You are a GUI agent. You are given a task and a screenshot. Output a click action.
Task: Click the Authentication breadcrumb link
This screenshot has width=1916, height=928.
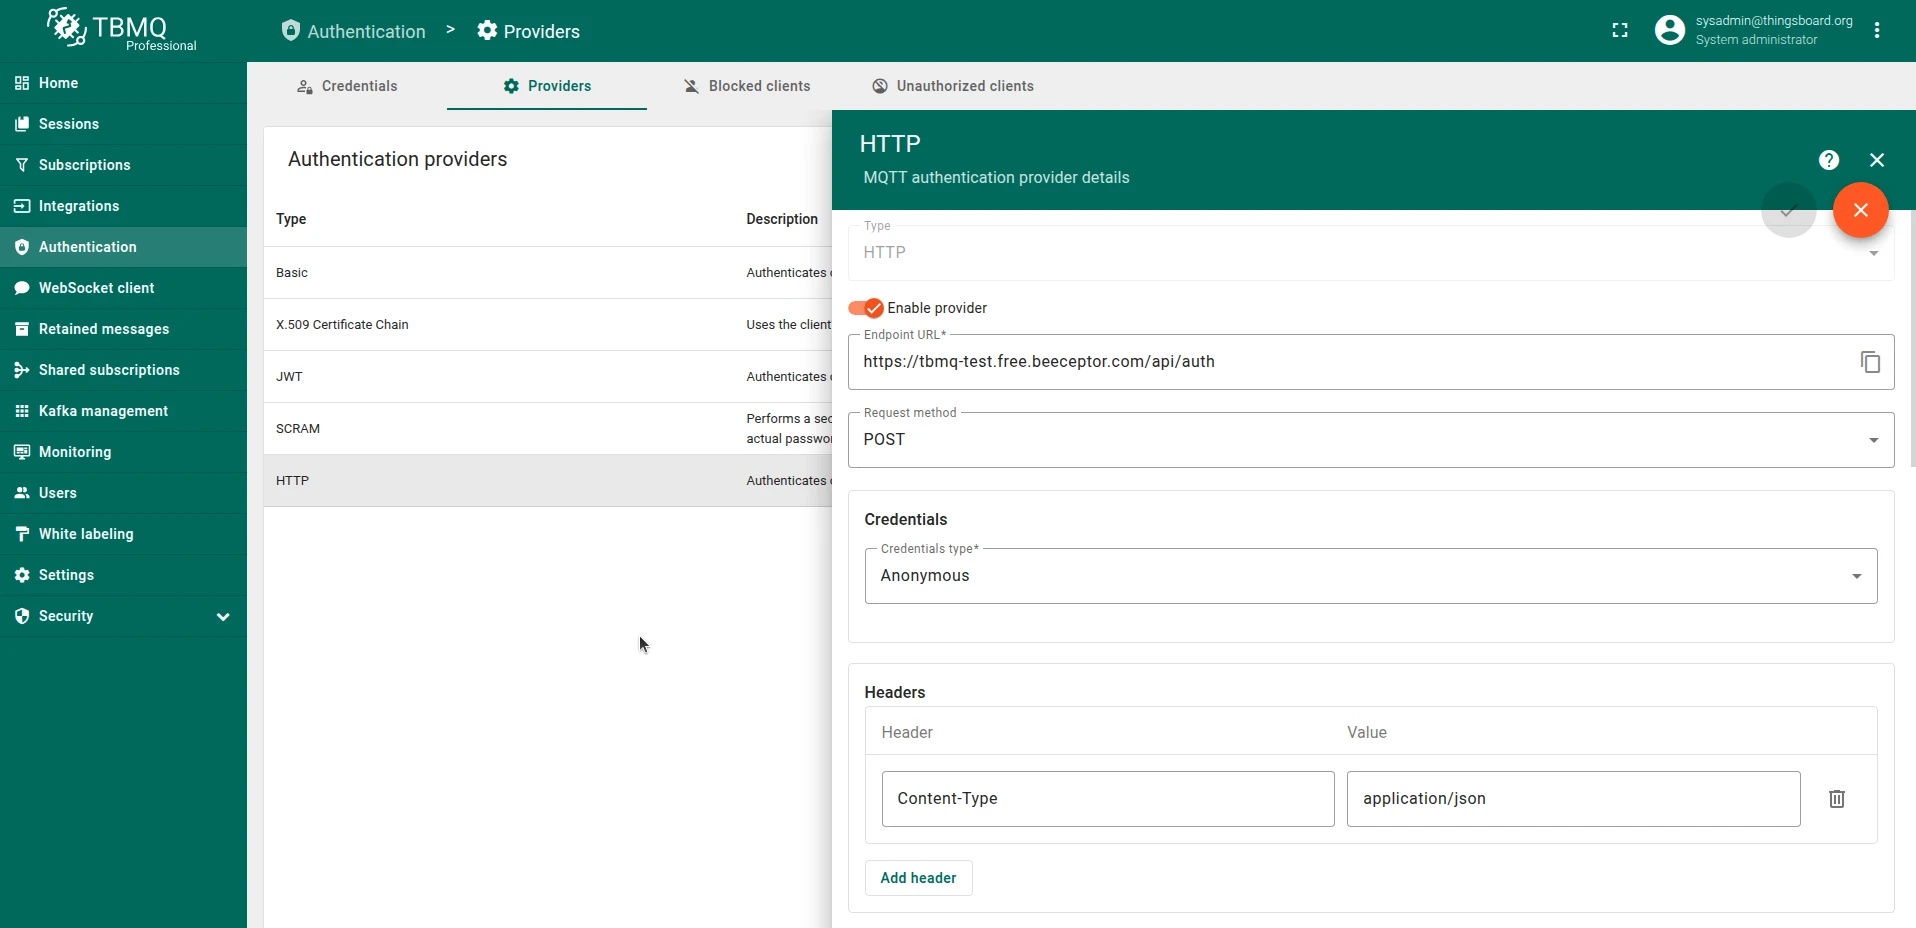pyautogui.click(x=354, y=31)
